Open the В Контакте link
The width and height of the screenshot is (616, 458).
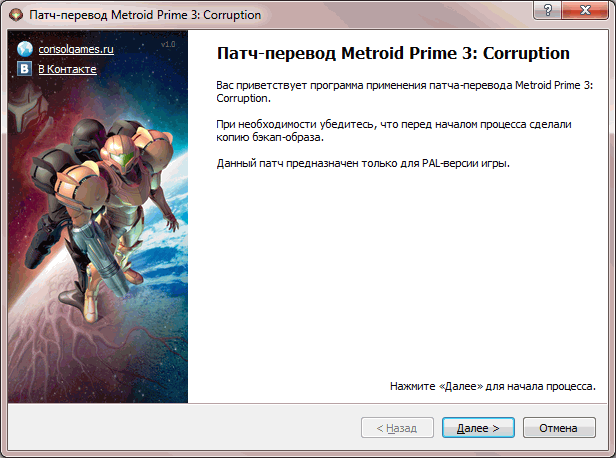tap(67, 69)
